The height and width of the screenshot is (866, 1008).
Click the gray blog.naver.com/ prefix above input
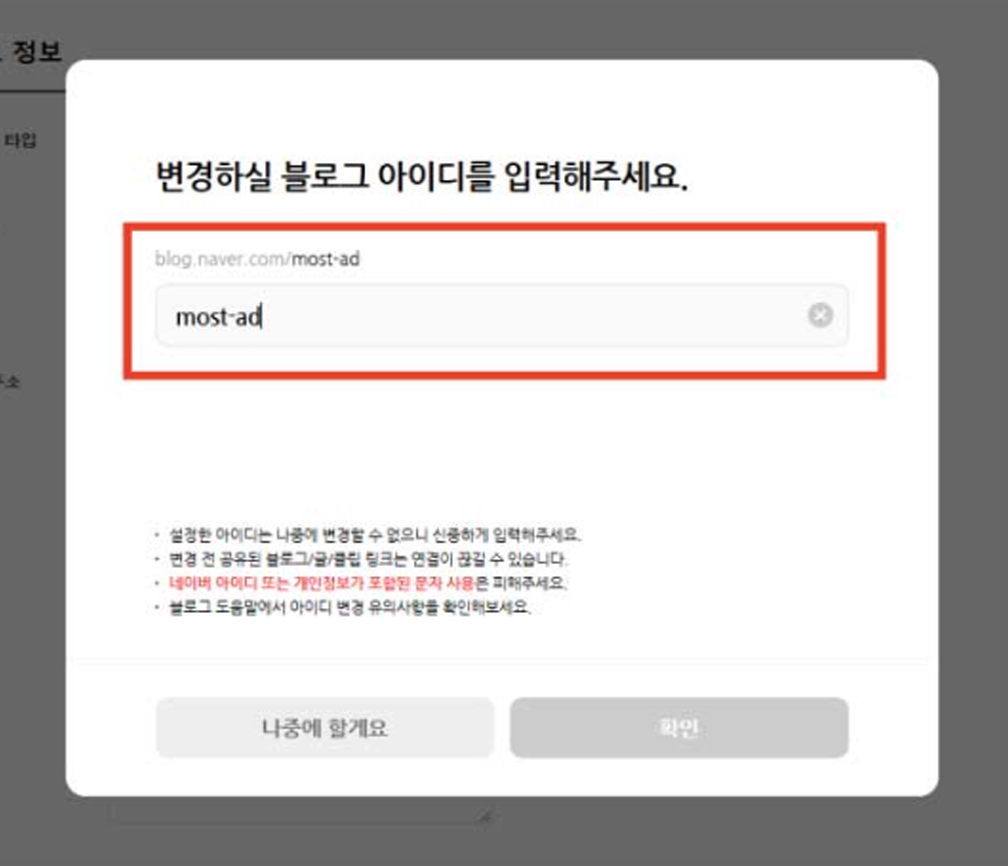tap(222, 259)
